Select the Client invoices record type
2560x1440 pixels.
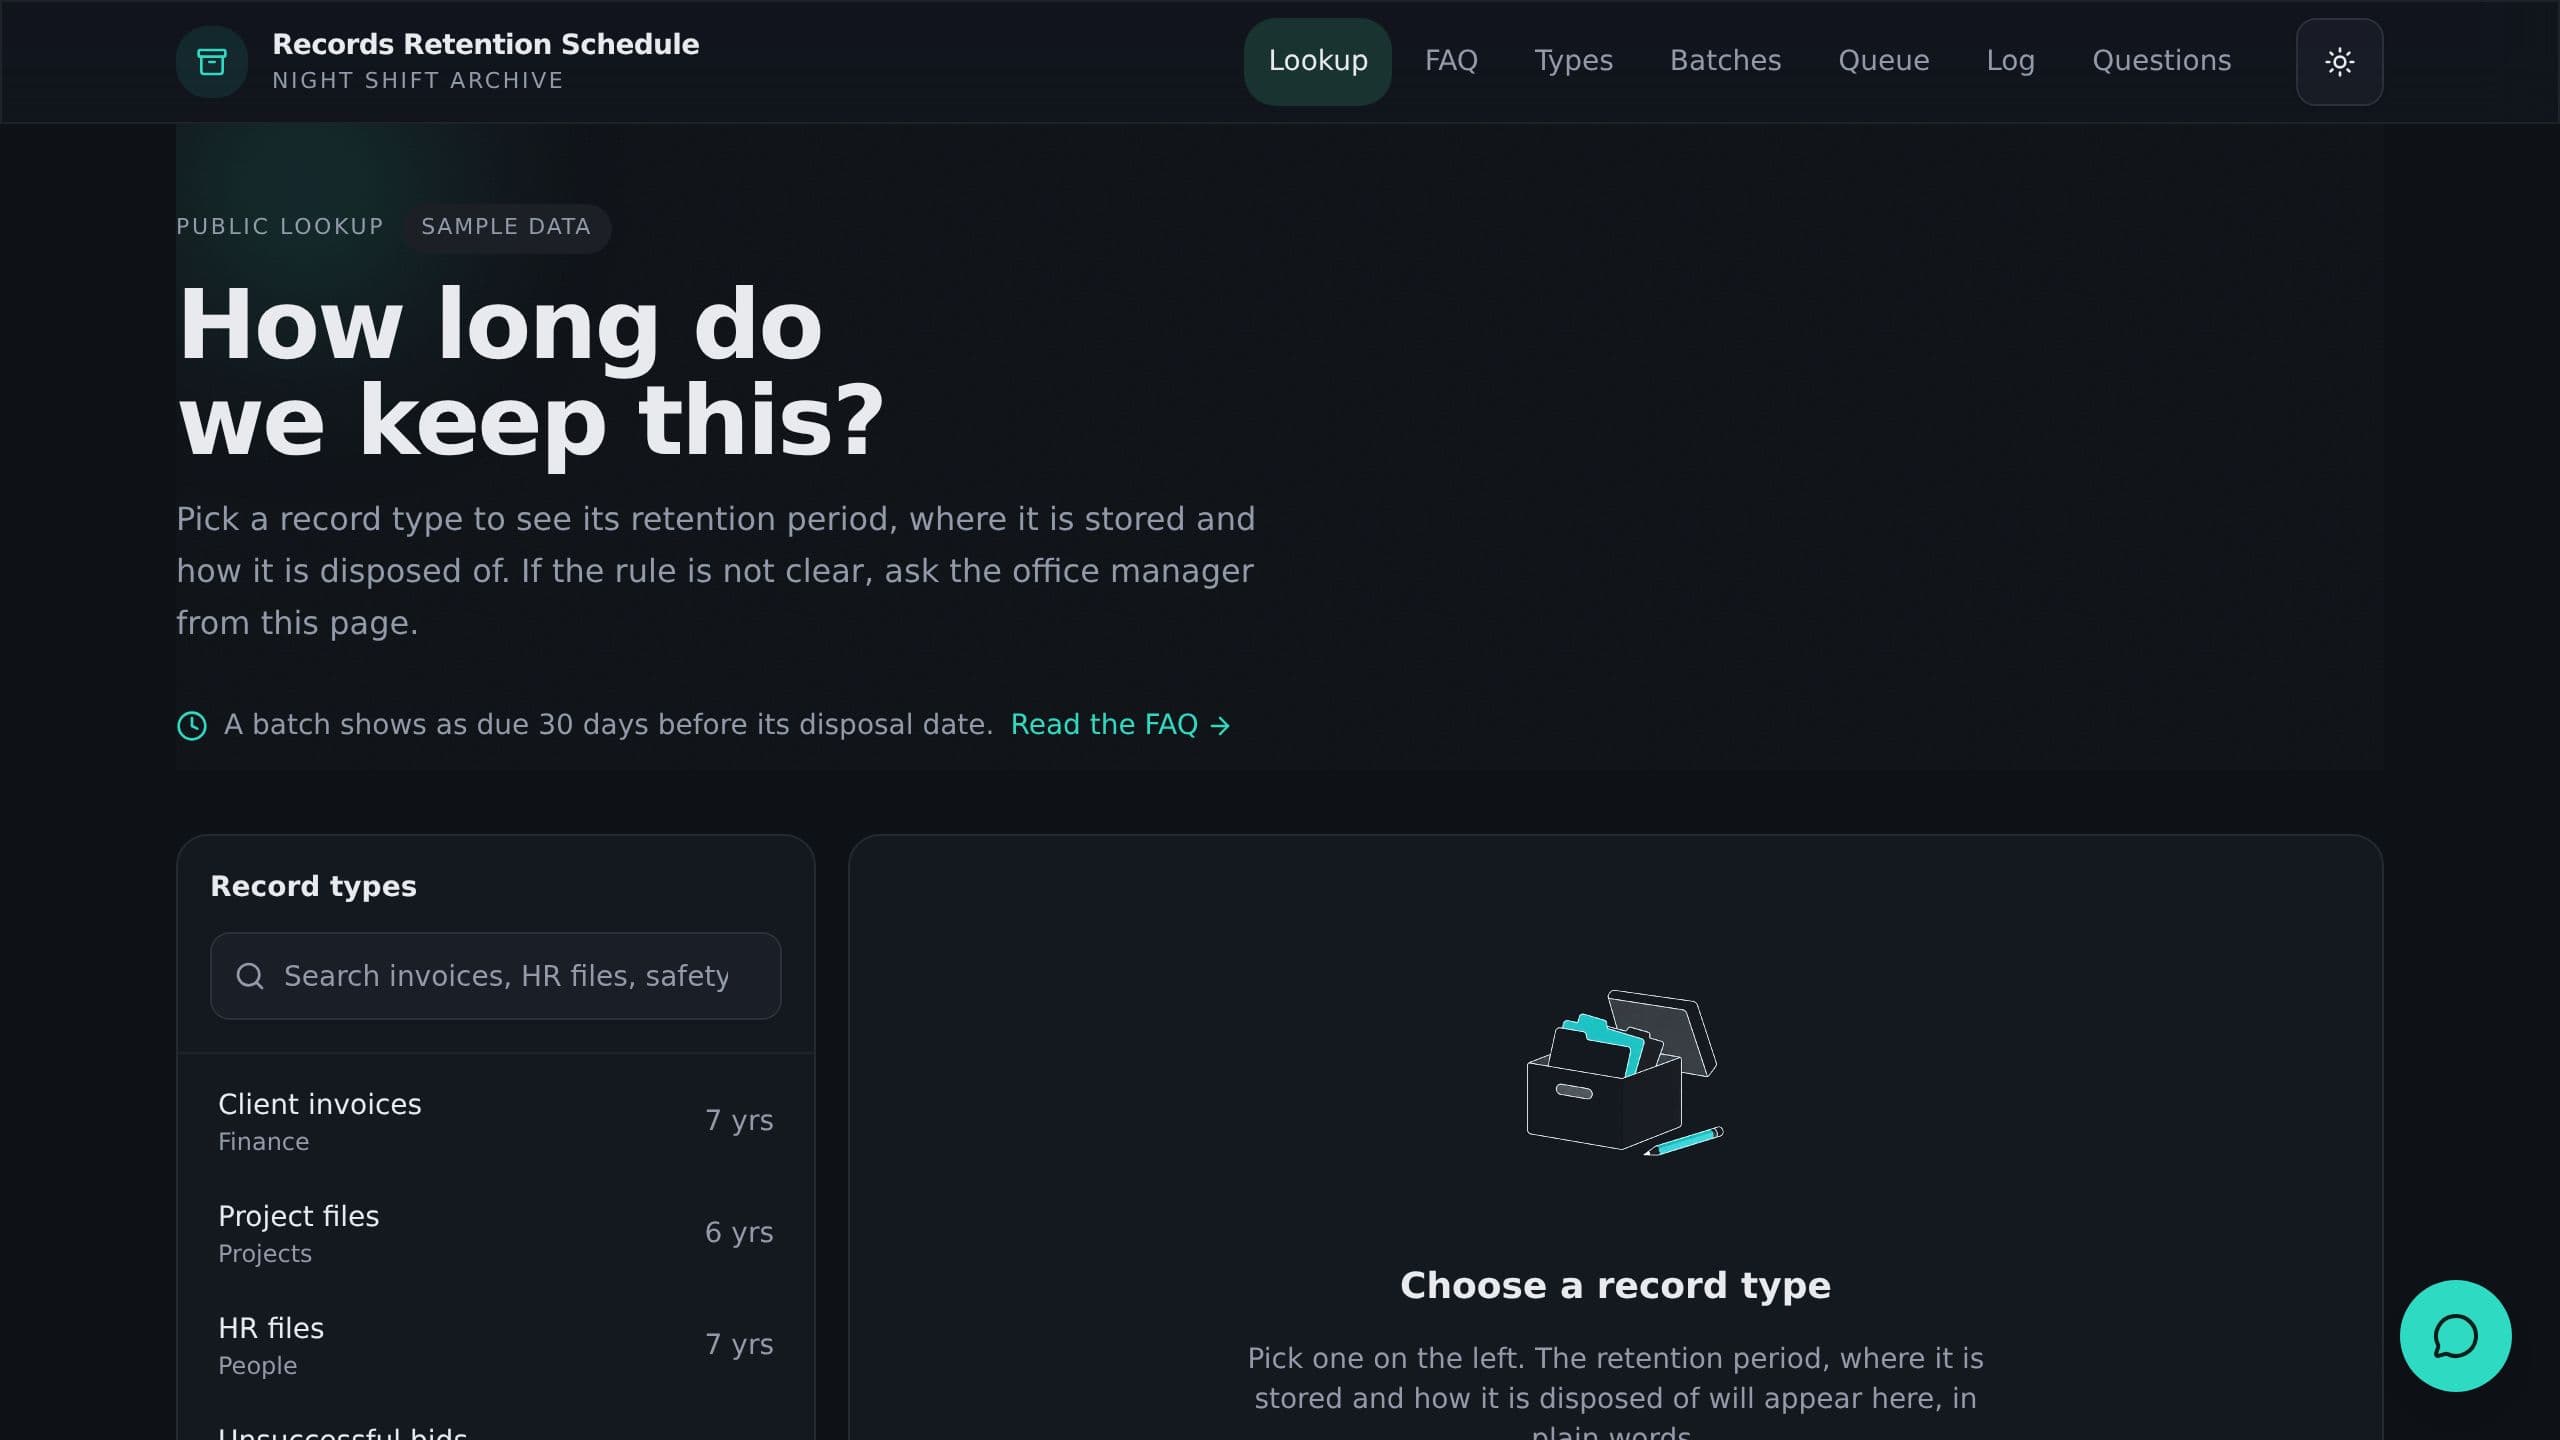(496, 1121)
